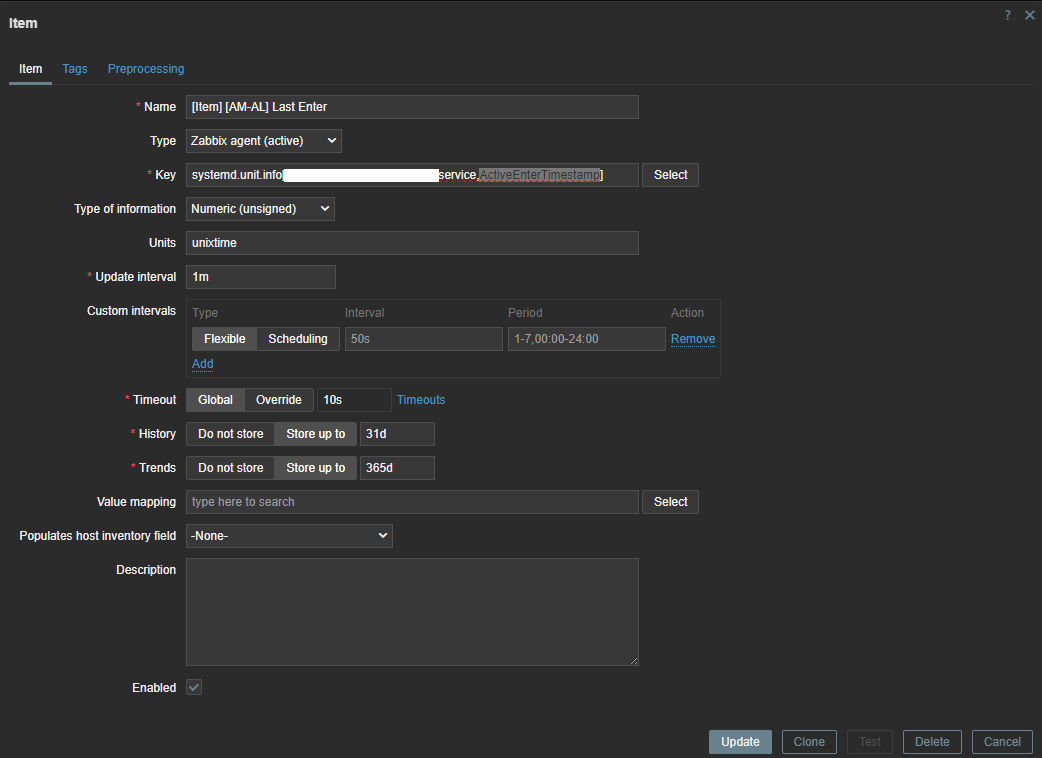Close the Item dialog with X icon
Screen dimensions: 1042x758
click(1029, 15)
